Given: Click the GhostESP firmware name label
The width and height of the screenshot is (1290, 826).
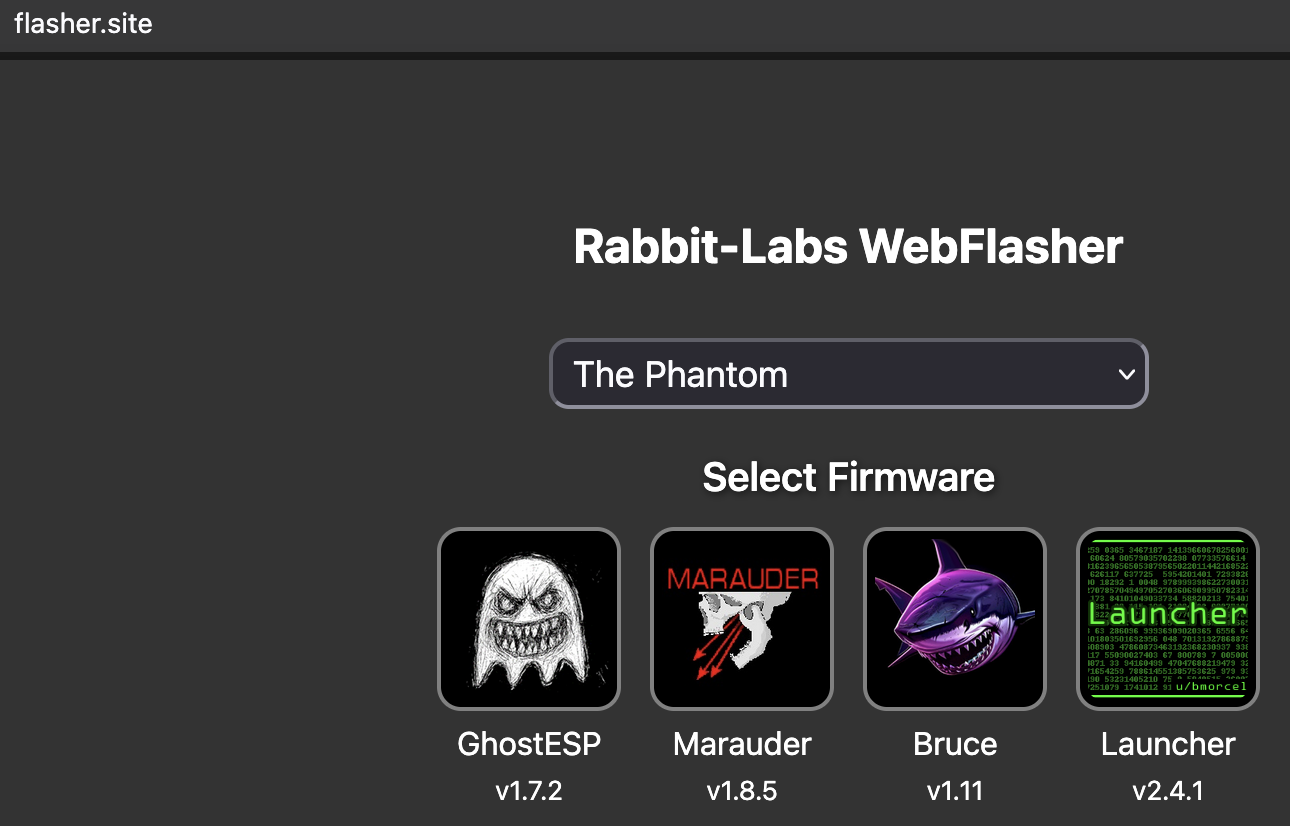Looking at the screenshot, I should (x=529, y=744).
